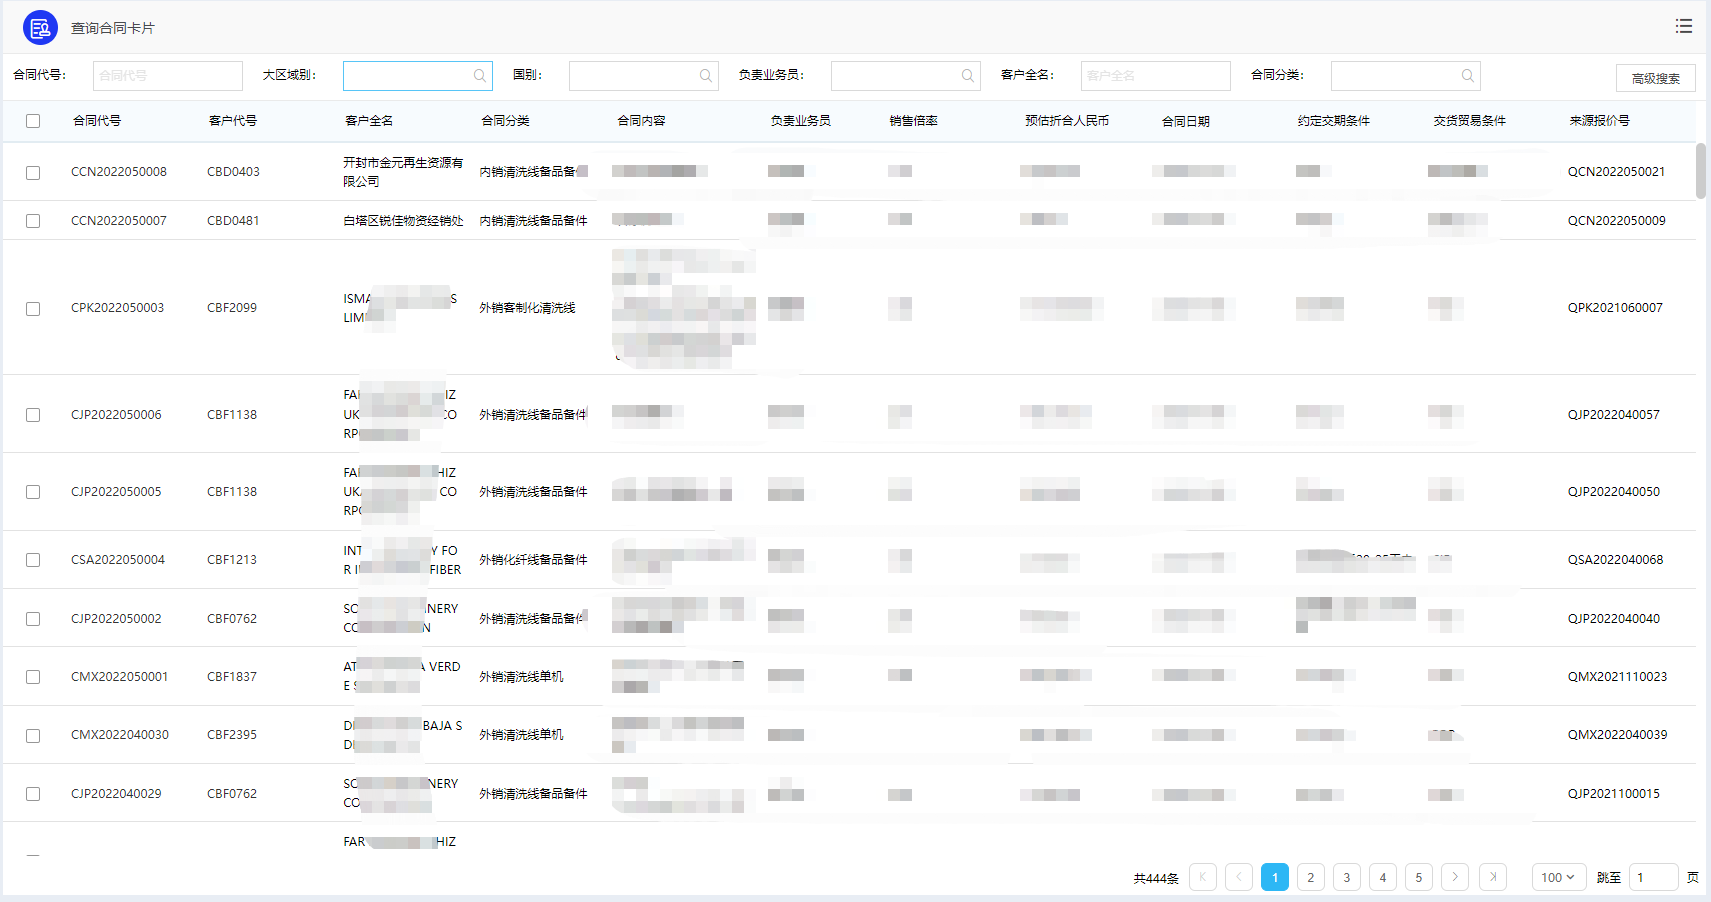Go to next page arrow
The width and height of the screenshot is (1711, 902).
tap(1455, 877)
